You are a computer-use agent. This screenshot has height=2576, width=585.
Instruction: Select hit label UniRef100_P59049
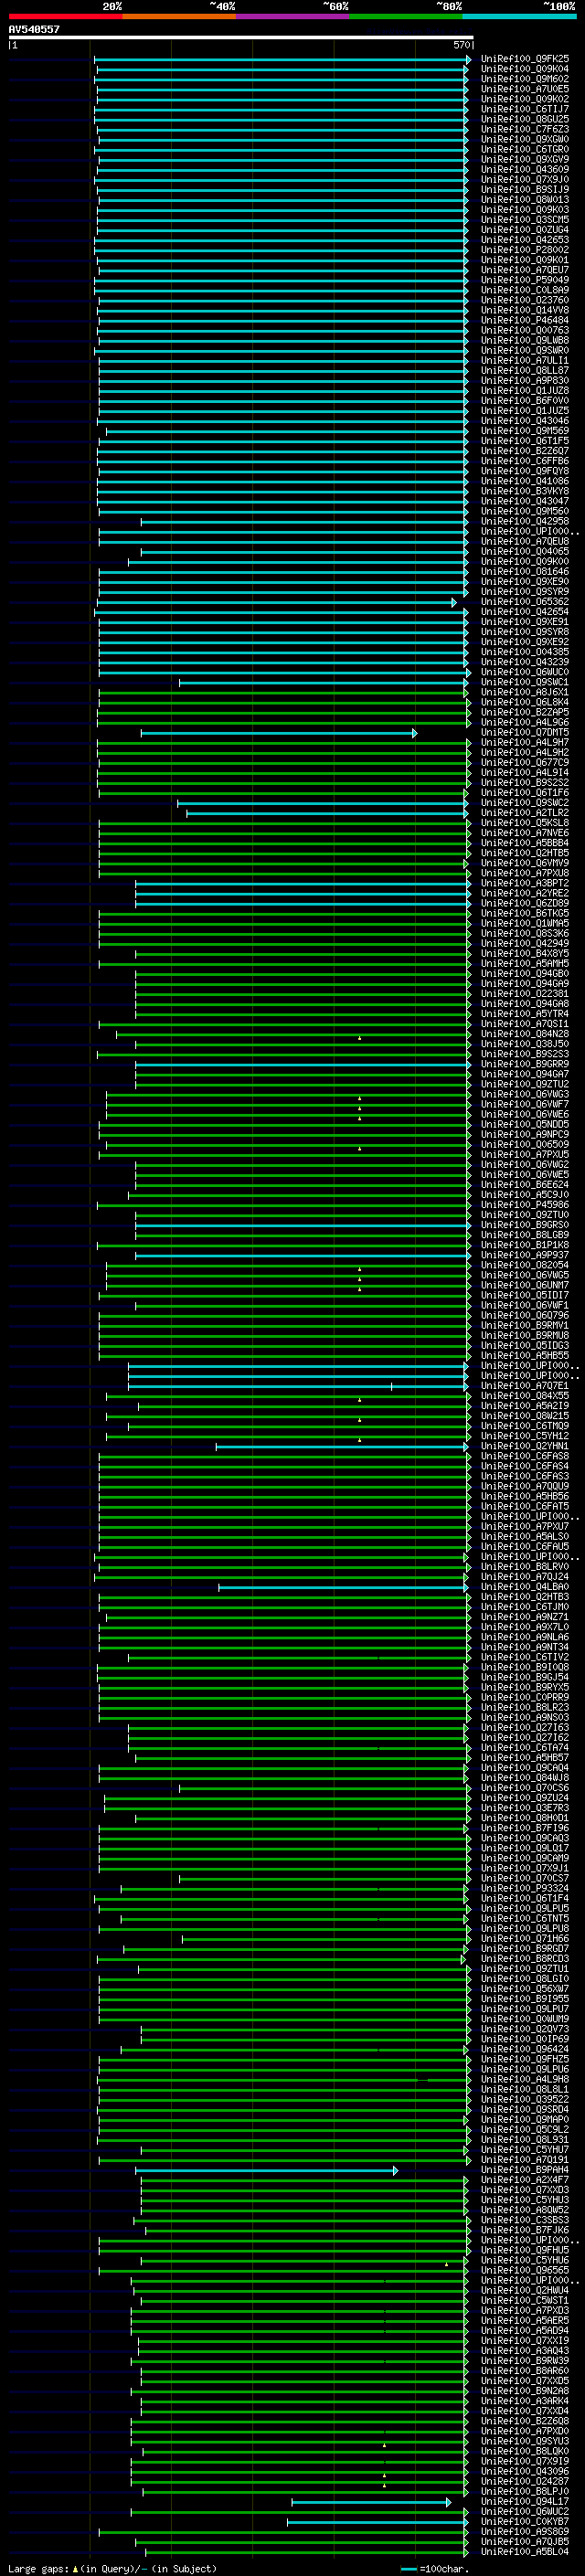point(525,280)
